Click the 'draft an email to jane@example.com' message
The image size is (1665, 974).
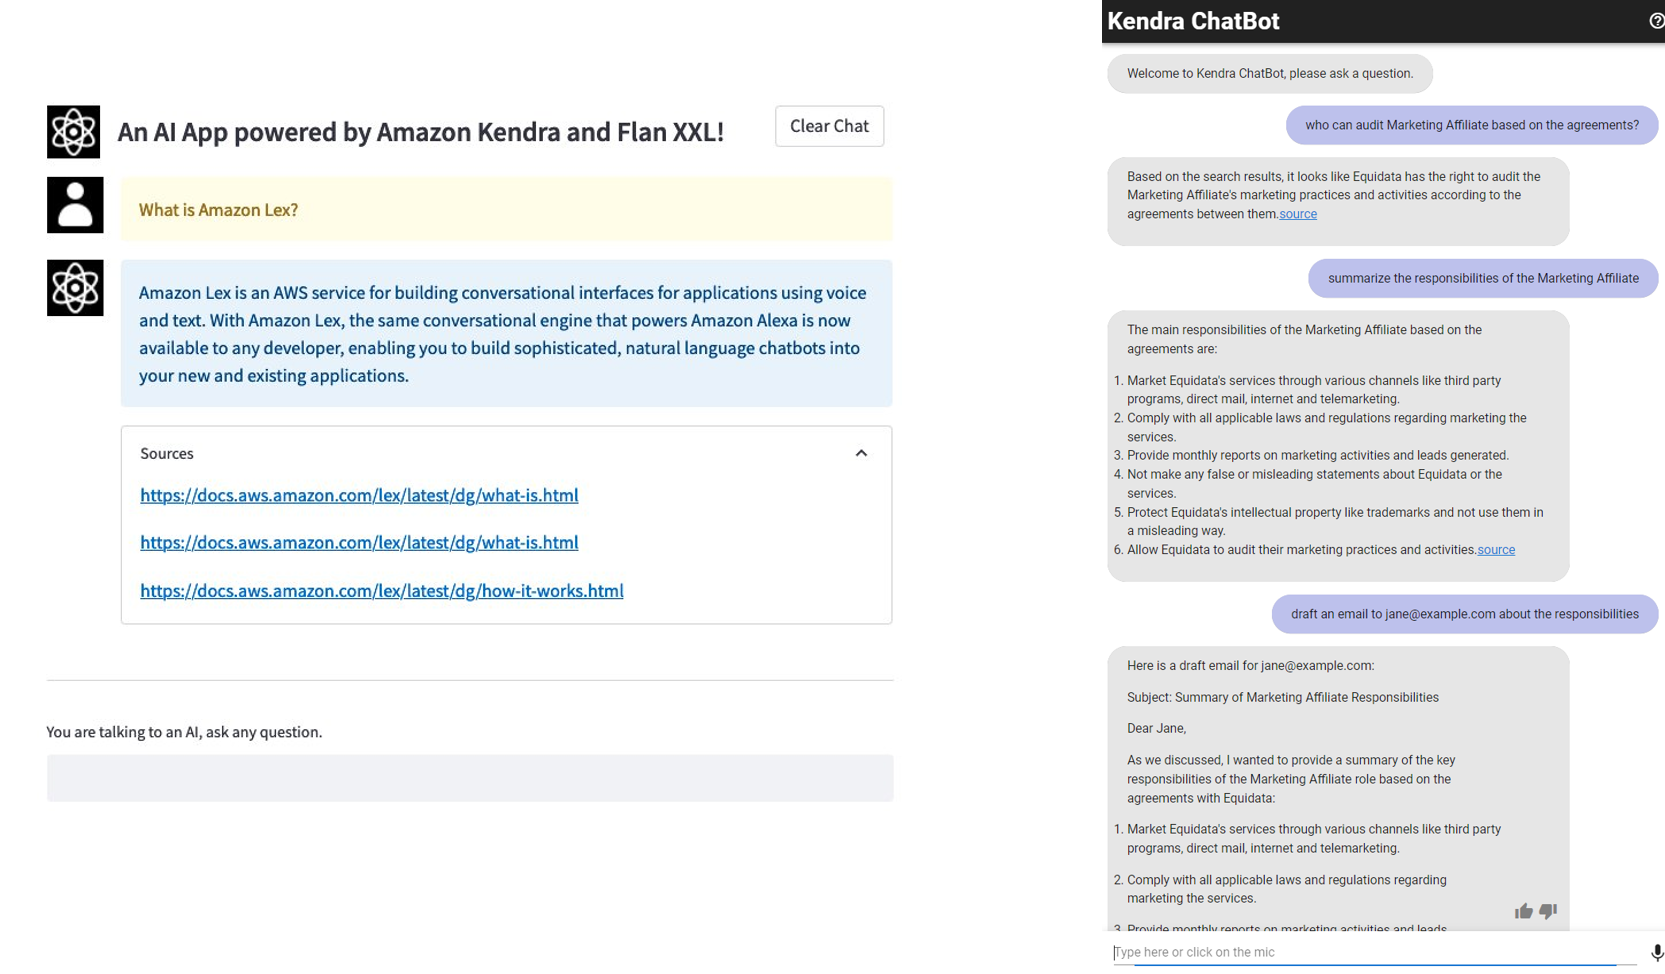point(1464,614)
